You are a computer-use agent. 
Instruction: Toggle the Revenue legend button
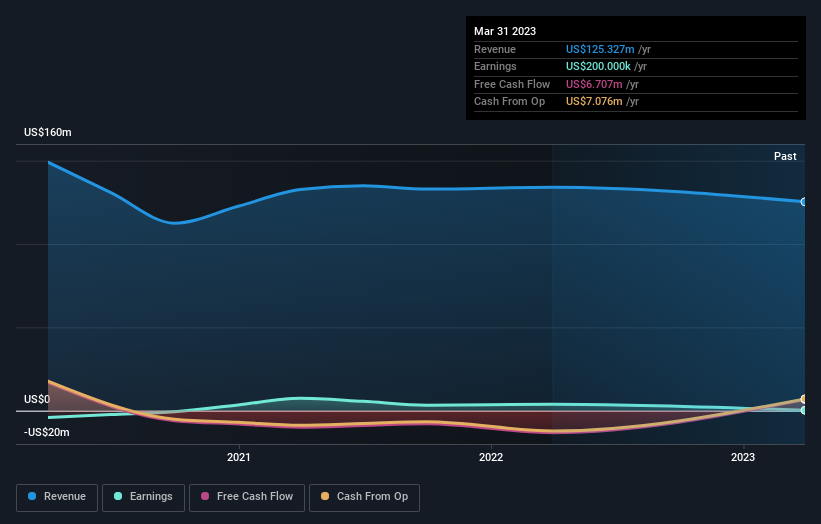pyautogui.click(x=57, y=497)
